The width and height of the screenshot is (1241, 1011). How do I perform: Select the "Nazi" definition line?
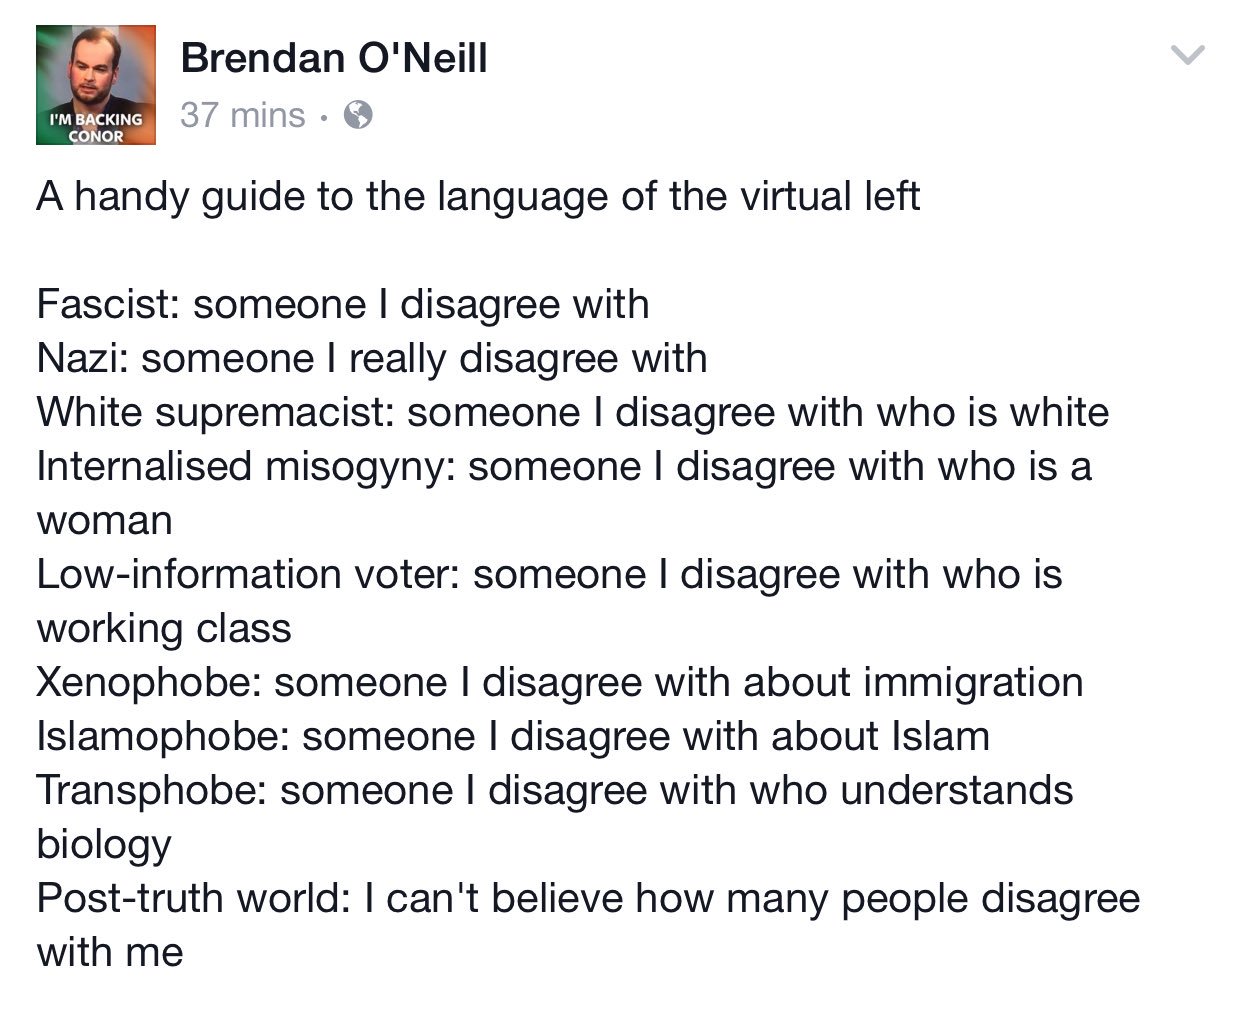(x=372, y=358)
